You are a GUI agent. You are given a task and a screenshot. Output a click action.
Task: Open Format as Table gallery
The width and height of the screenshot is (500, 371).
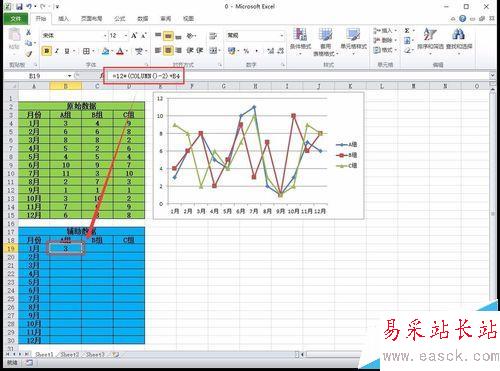point(325,42)
